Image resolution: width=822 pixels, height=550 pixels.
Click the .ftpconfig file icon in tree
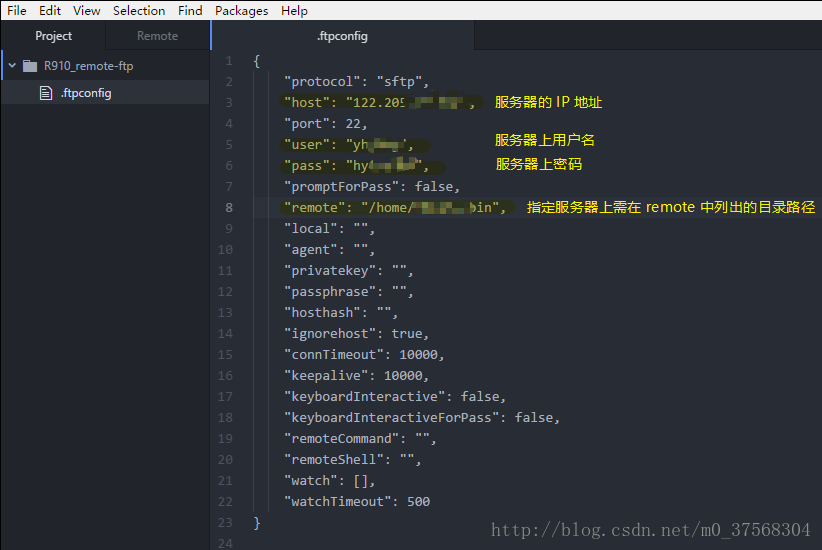point(46,93)
